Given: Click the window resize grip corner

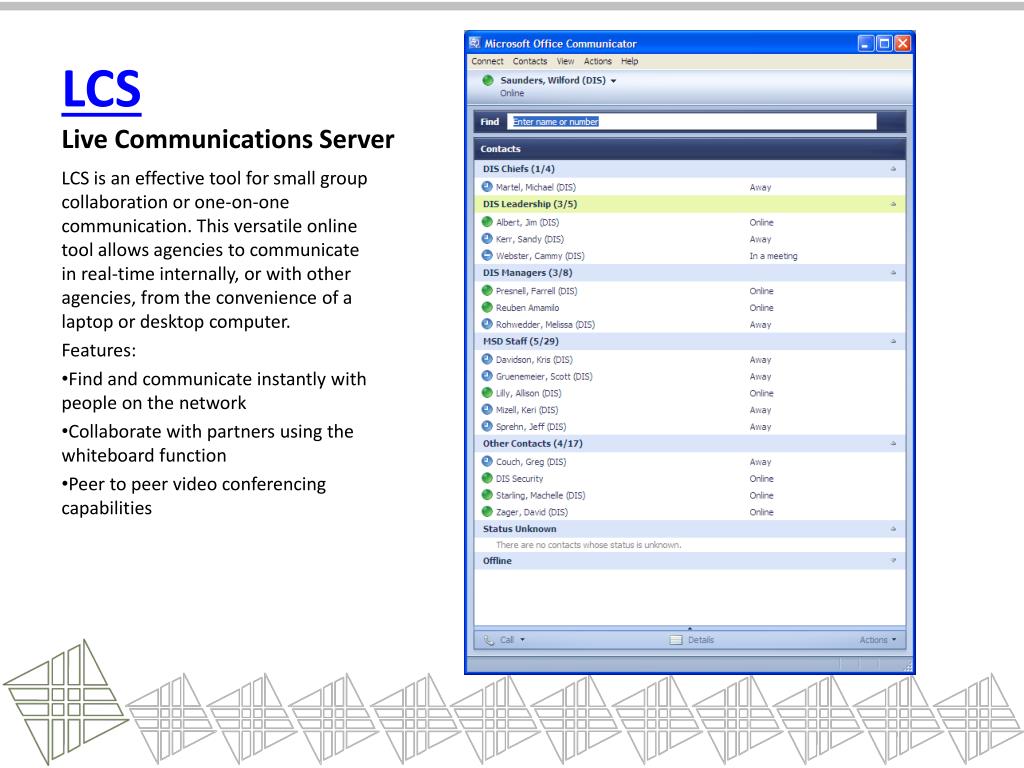Looking at the screenshot, I should pos(908,666).
